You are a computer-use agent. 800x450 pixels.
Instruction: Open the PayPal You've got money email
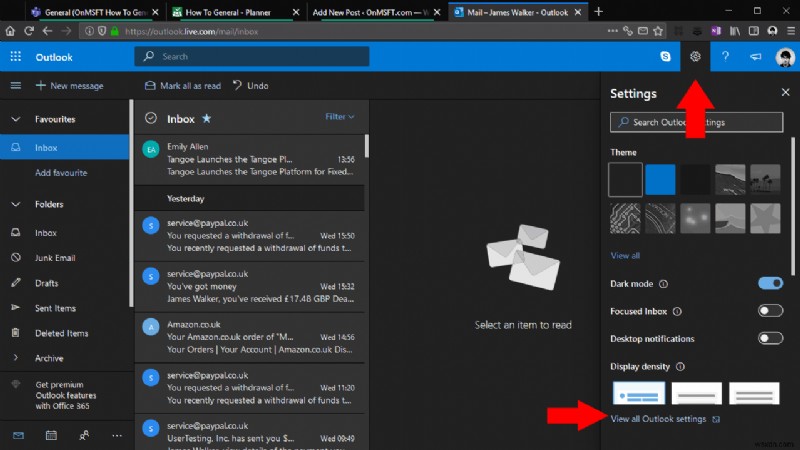pyautogui.click(x=250, y=287)
